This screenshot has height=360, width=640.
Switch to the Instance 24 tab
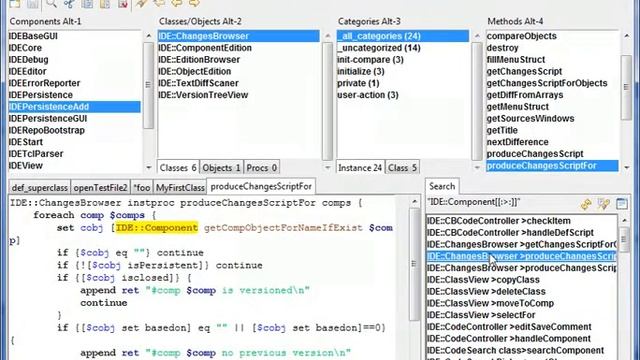click(x=360, y=168)
